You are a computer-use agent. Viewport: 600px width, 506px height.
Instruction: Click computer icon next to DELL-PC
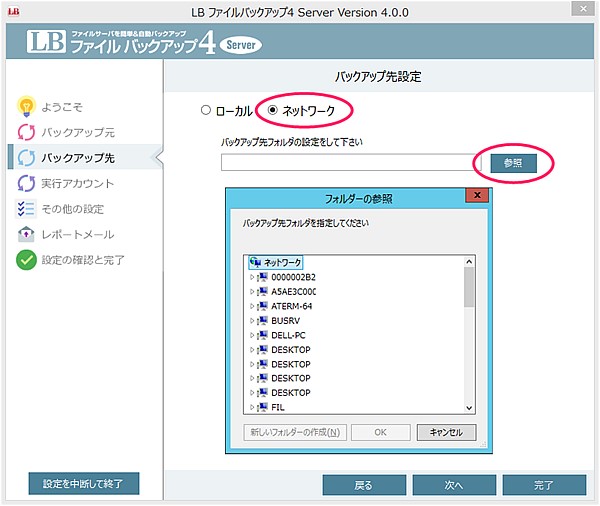pyautogui.click(x=262, y=335)
